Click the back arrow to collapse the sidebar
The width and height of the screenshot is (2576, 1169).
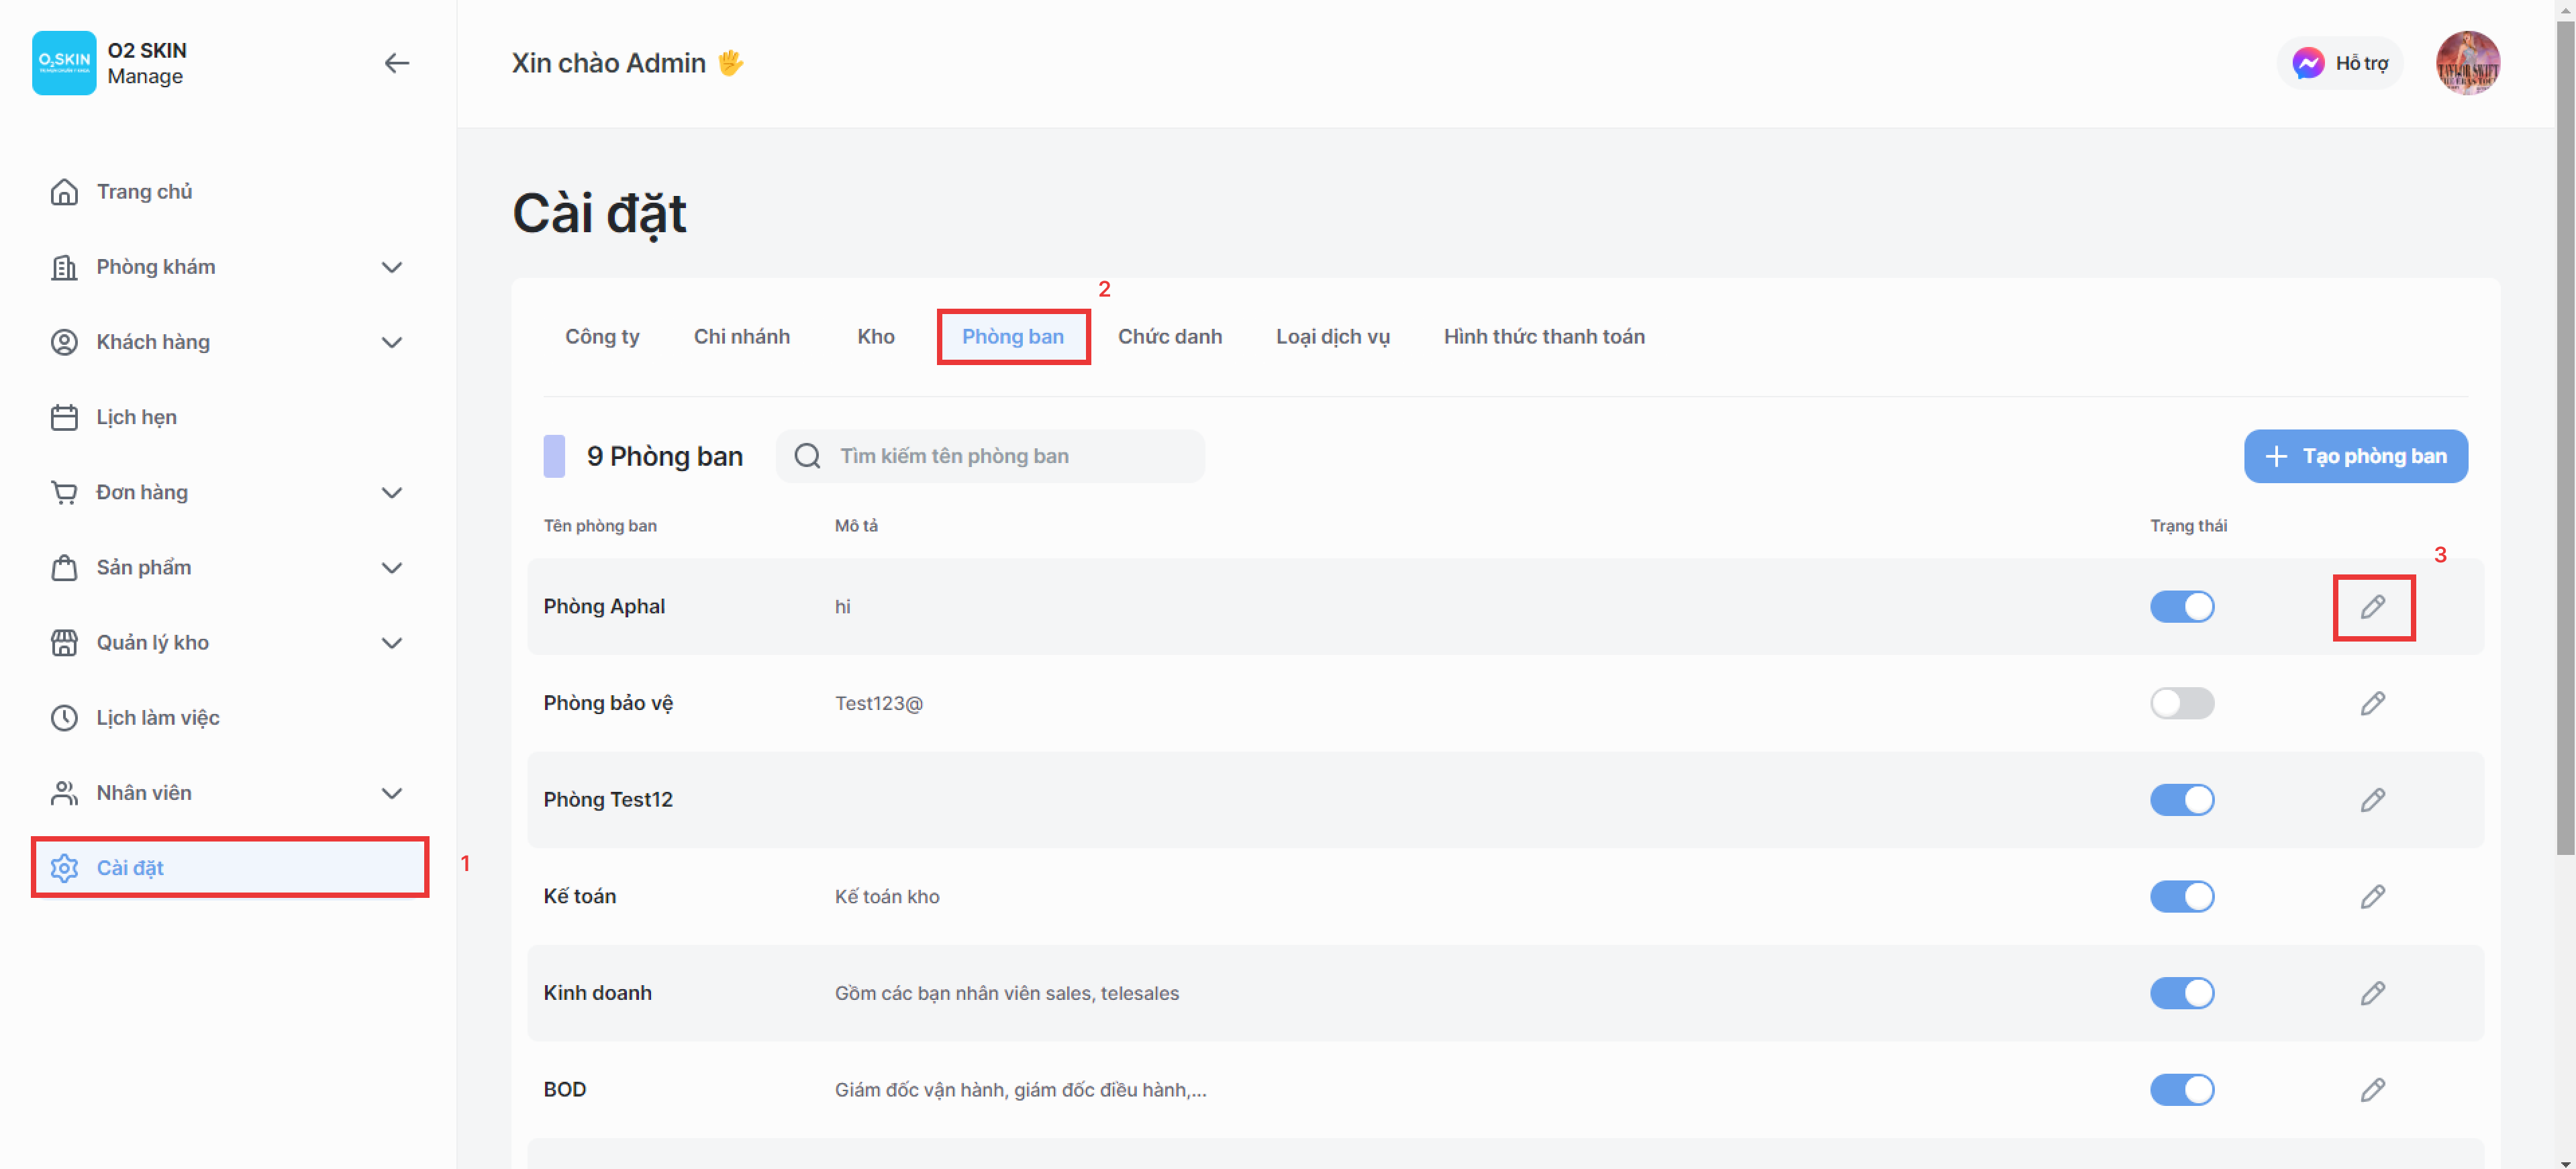pos(397,63)
